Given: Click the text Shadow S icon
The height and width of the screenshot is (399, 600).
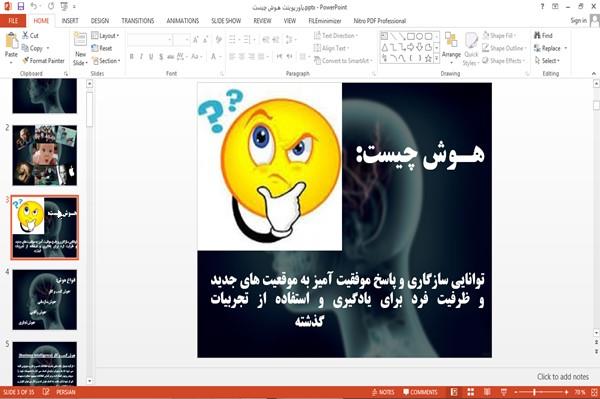Looking at the screenshot, I should point(161,57).
